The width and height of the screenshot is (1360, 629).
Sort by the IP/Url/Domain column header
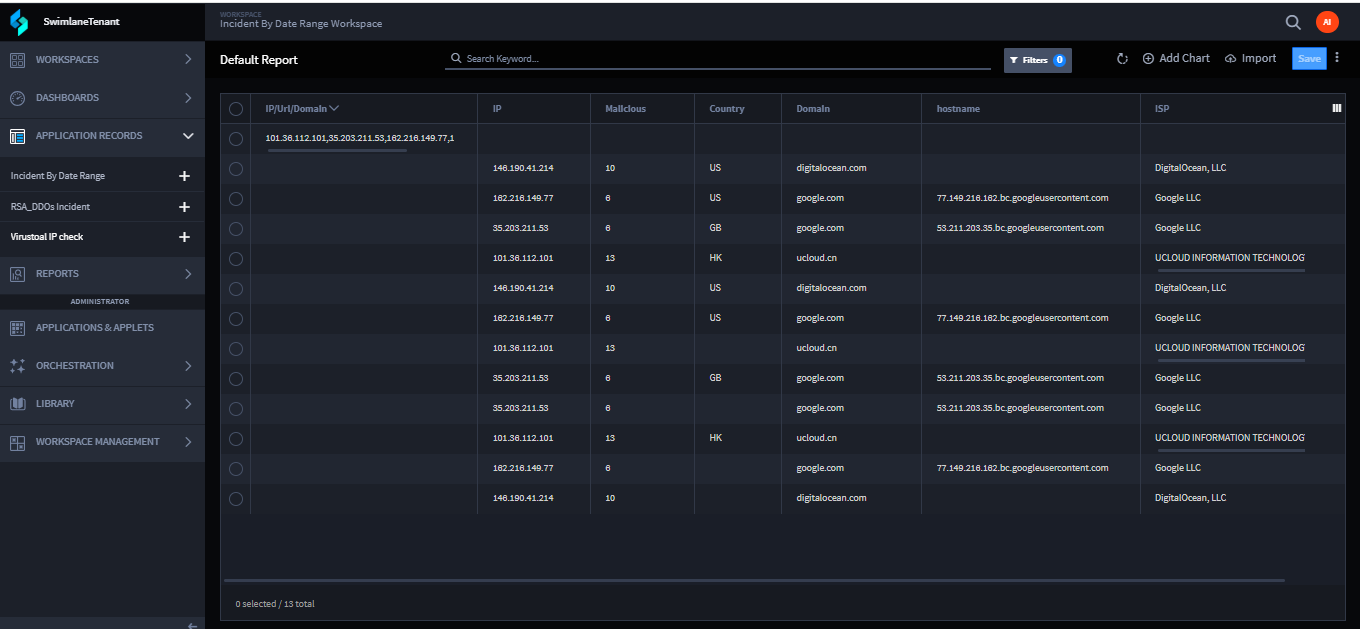[295, 108]
